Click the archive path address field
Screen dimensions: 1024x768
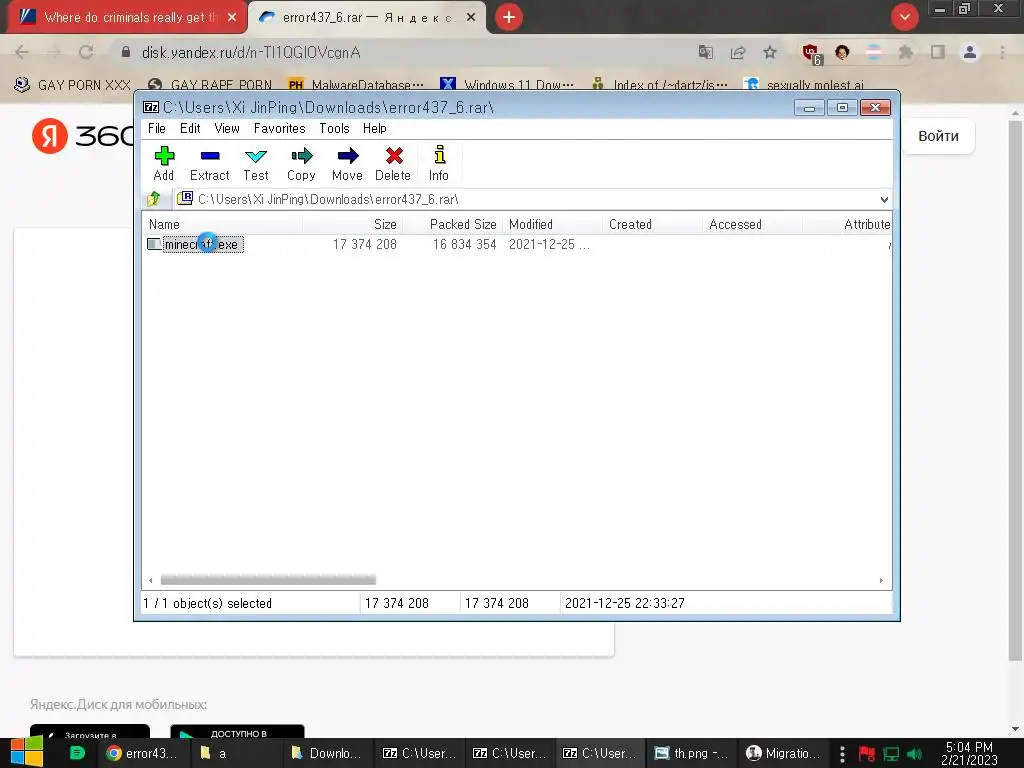pos(526,199)
